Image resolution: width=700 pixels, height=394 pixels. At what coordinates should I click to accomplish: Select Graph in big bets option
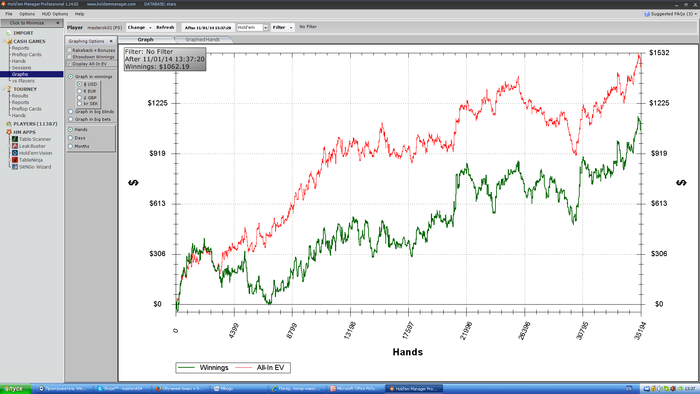pos(71,119)
